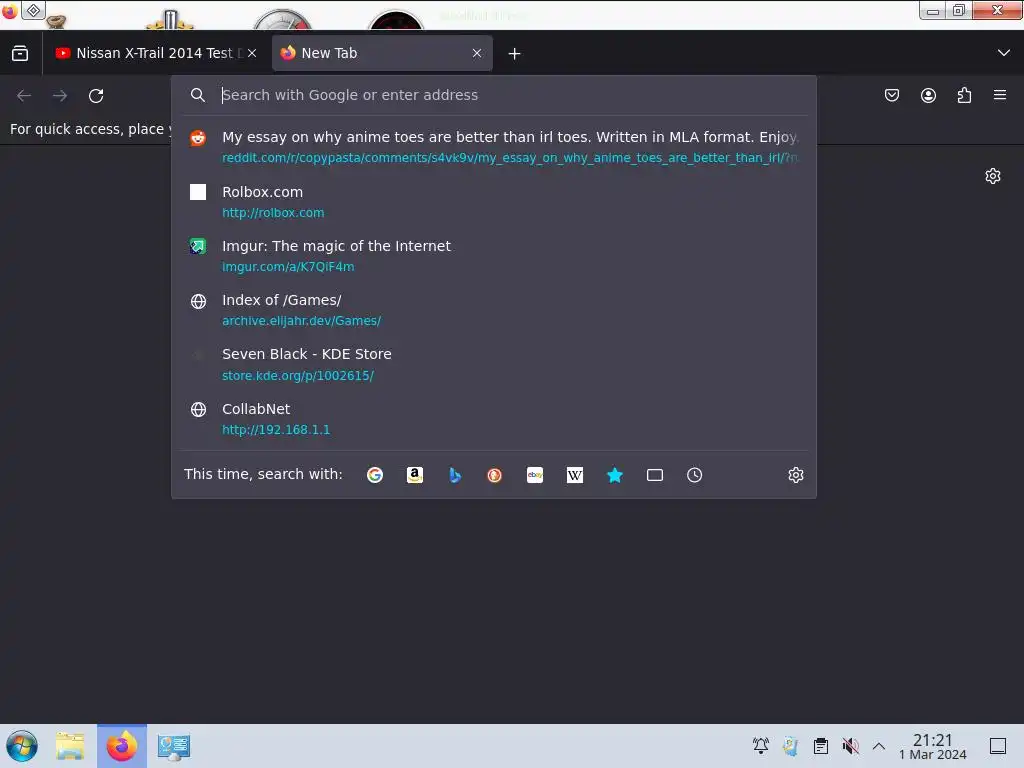Open file manager from taskbar
The image size is (1024, 768).
70,746
